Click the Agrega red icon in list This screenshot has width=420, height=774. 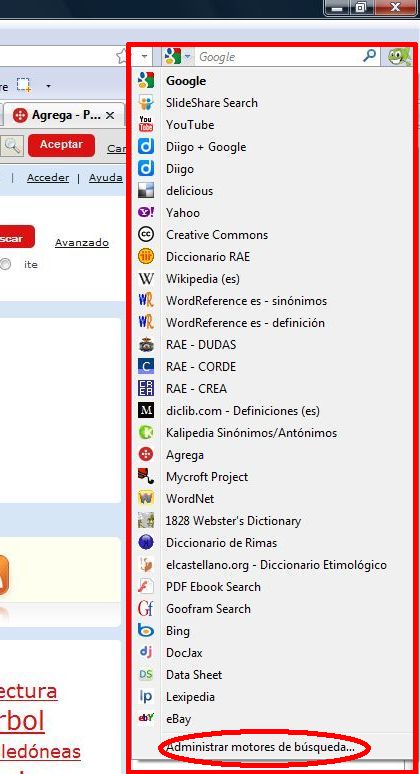(x=146, y=454)
